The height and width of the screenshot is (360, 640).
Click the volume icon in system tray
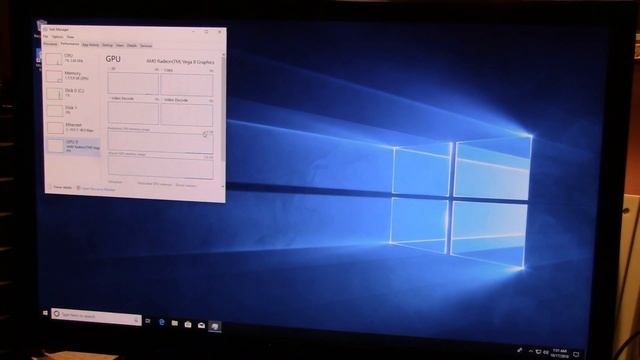pyautogui.click(x=546, y=352)
